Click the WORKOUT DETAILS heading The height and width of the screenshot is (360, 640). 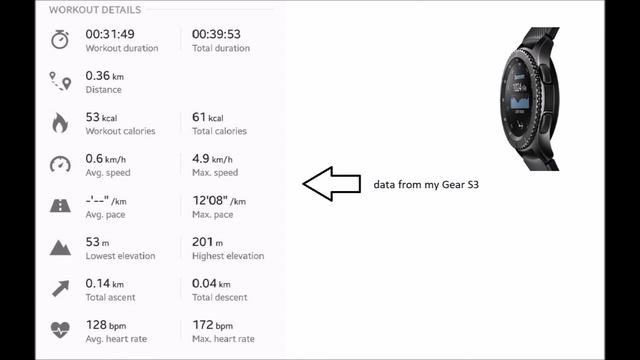(x=95, y=10)
